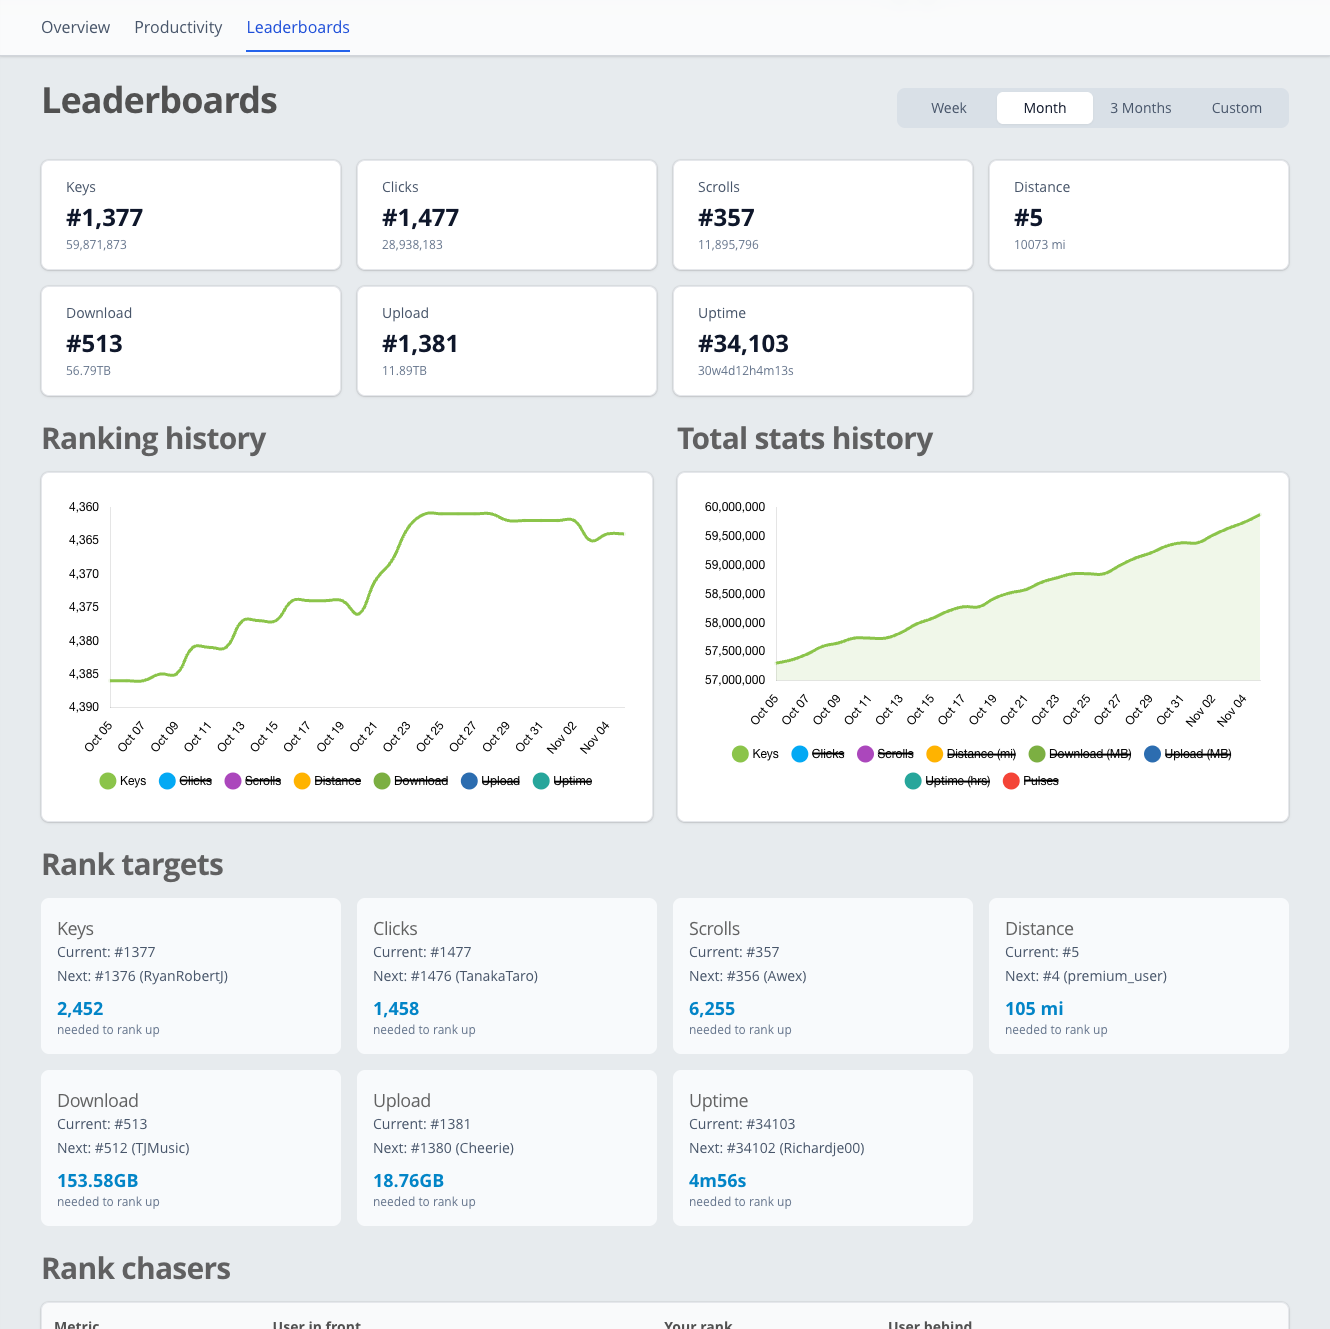Open the Custom time range option
Screen dimensions: 1330x1329
click(x=1236, y=107)
